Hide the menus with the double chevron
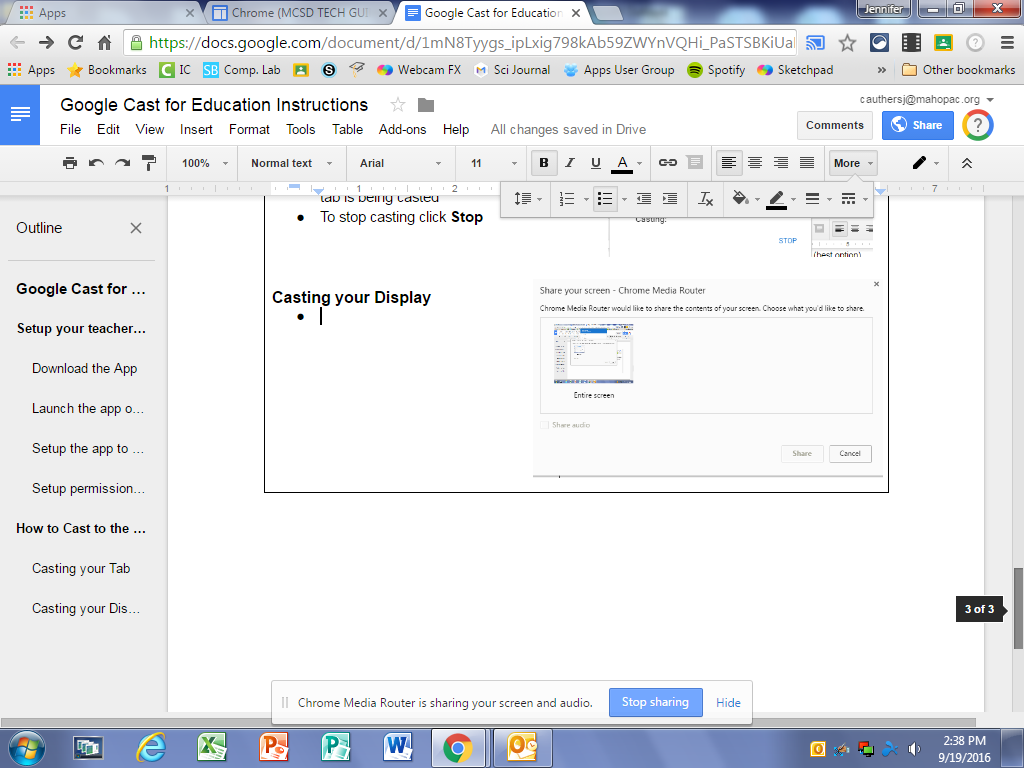This screenshot has height=768, width=1024. (967, 163)
